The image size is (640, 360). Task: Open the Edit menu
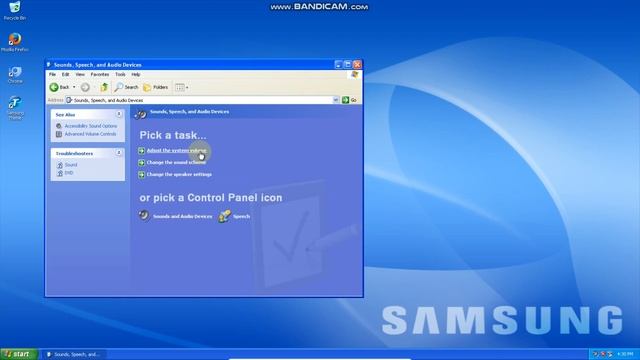65,74
